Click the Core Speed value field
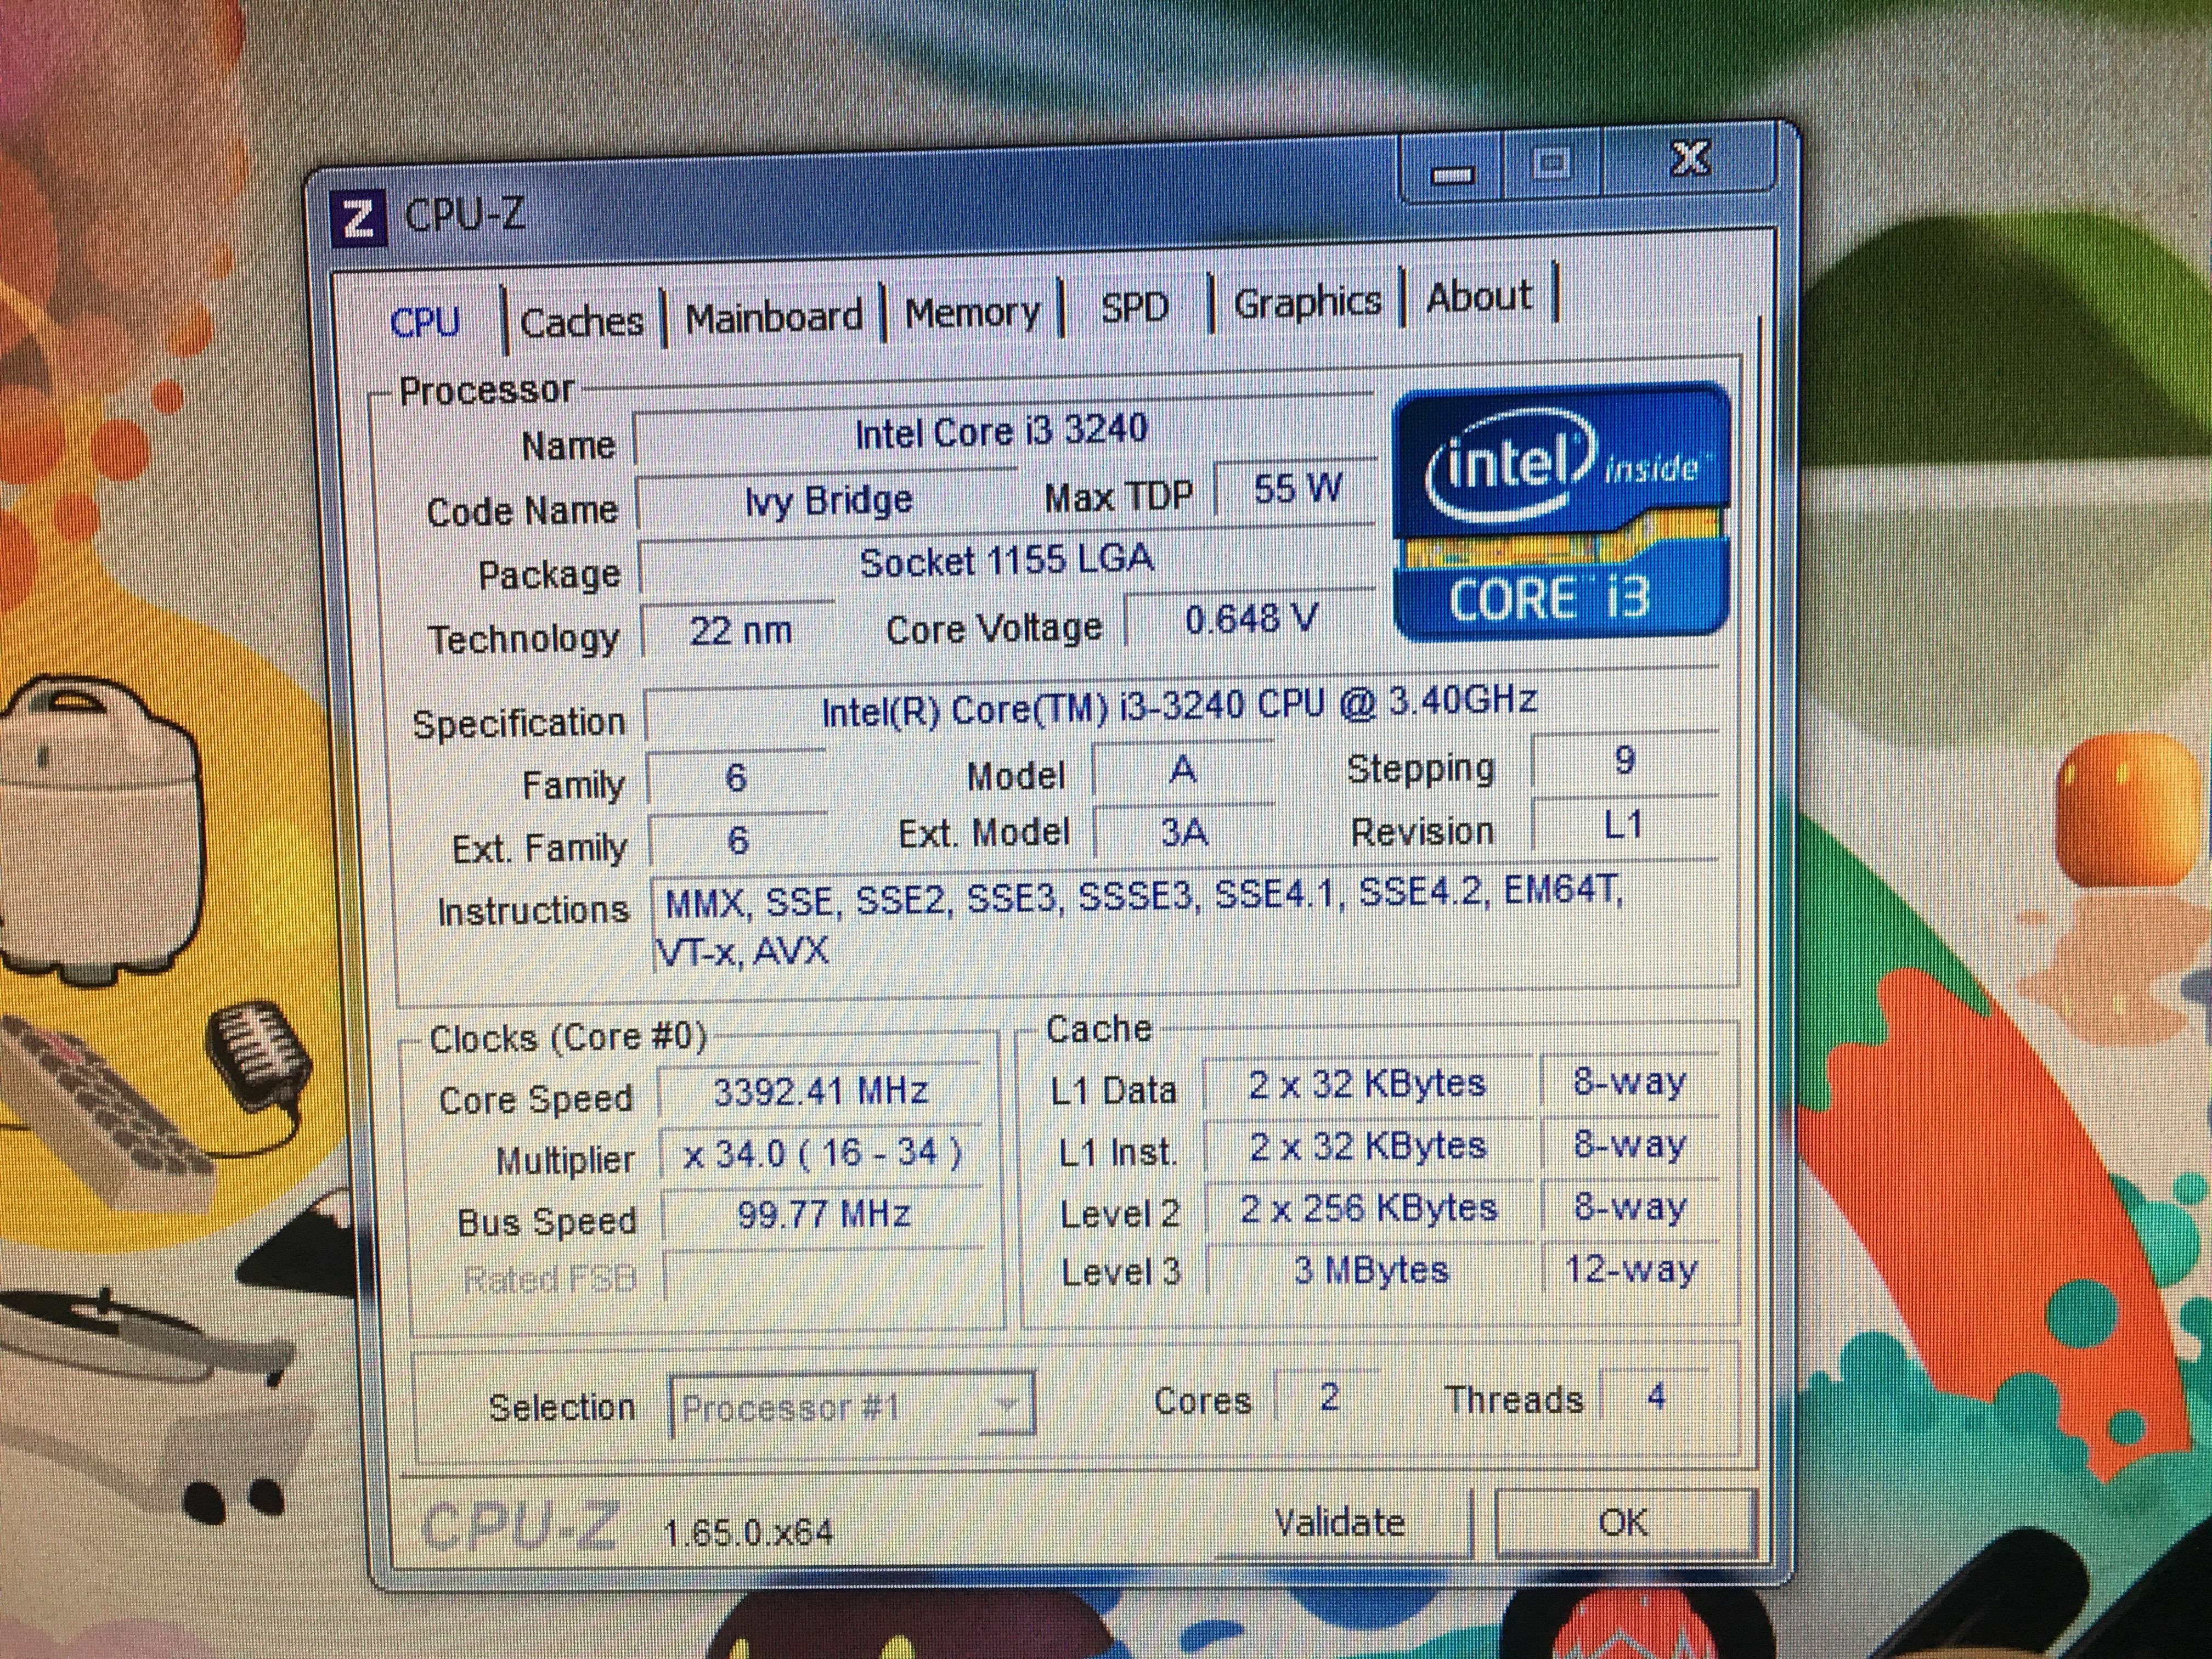Screen dimensions: 2212x1659 click(x=820, y=1092)
